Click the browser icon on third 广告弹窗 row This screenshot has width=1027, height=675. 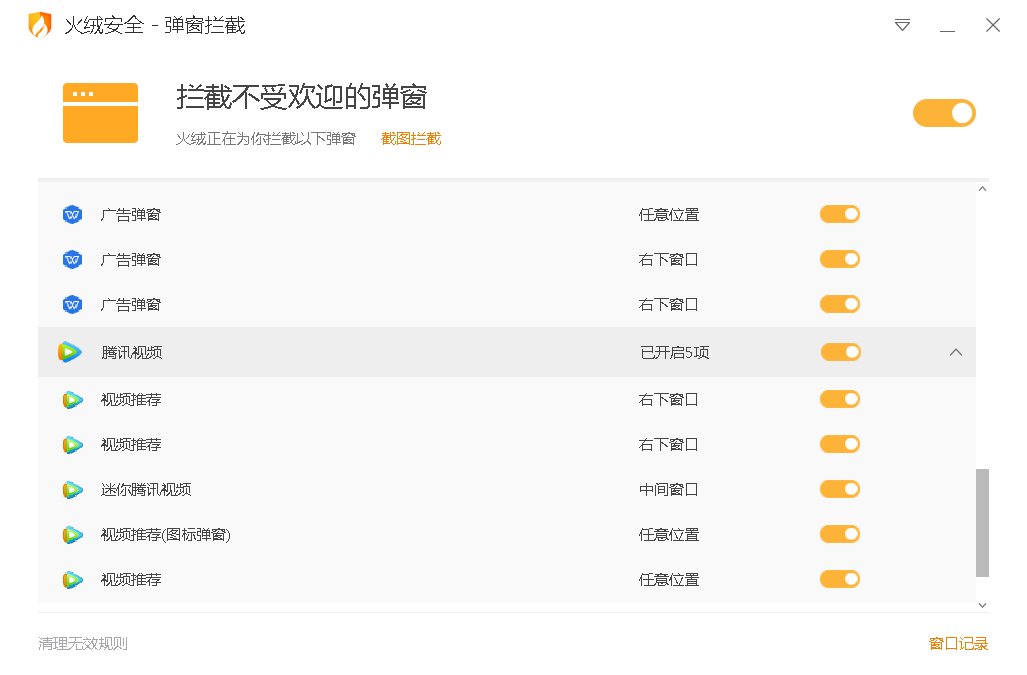coord(71,304)
